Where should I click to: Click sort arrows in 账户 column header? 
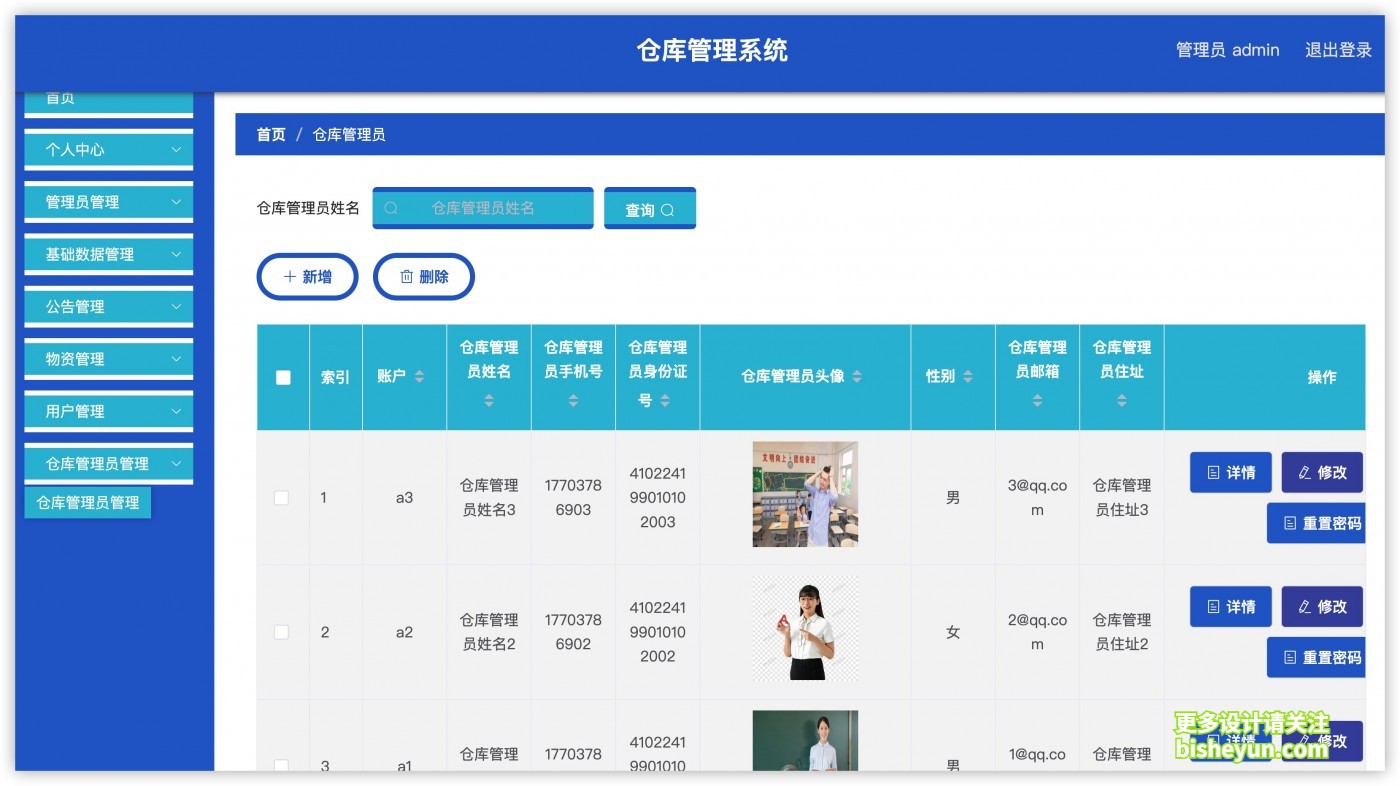point(419,377)
